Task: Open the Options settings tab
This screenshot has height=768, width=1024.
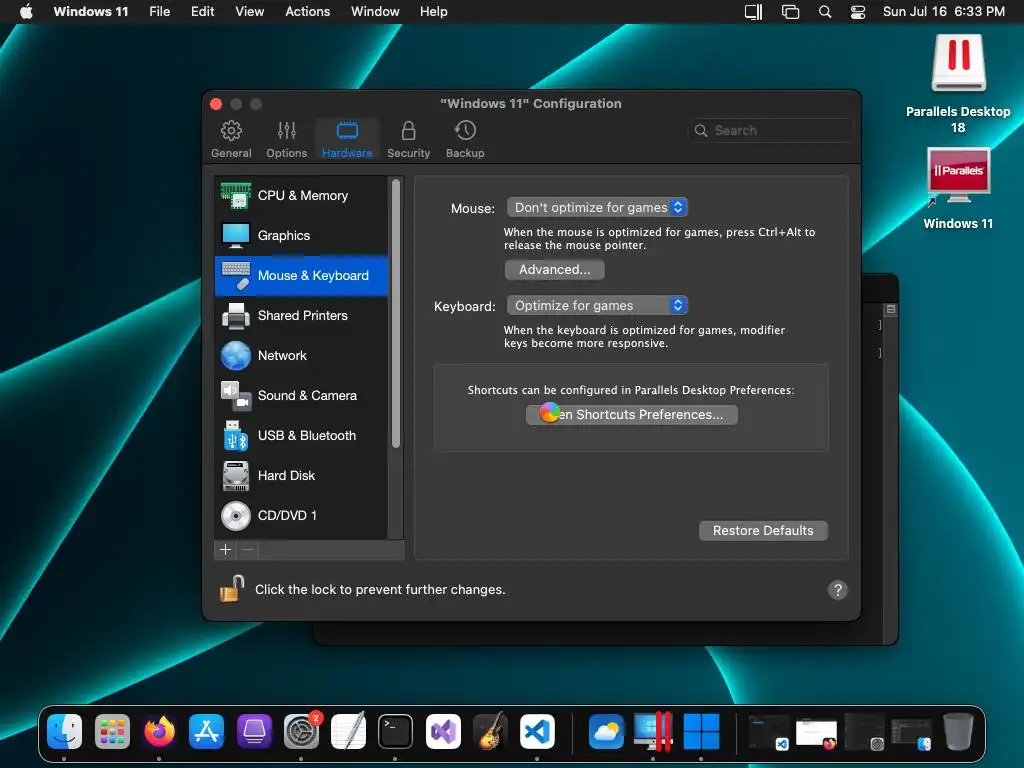Action: [x=286, y=139]
